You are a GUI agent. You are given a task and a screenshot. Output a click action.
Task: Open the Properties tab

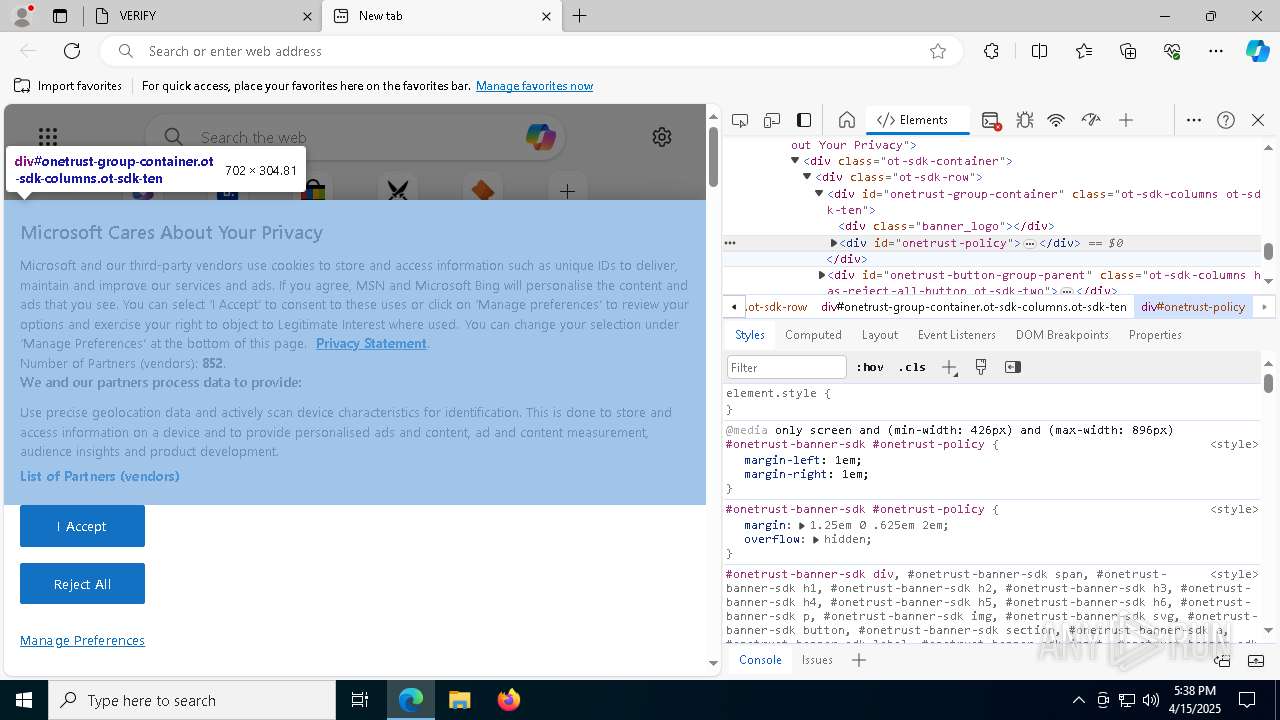[x=1155, y=335]
